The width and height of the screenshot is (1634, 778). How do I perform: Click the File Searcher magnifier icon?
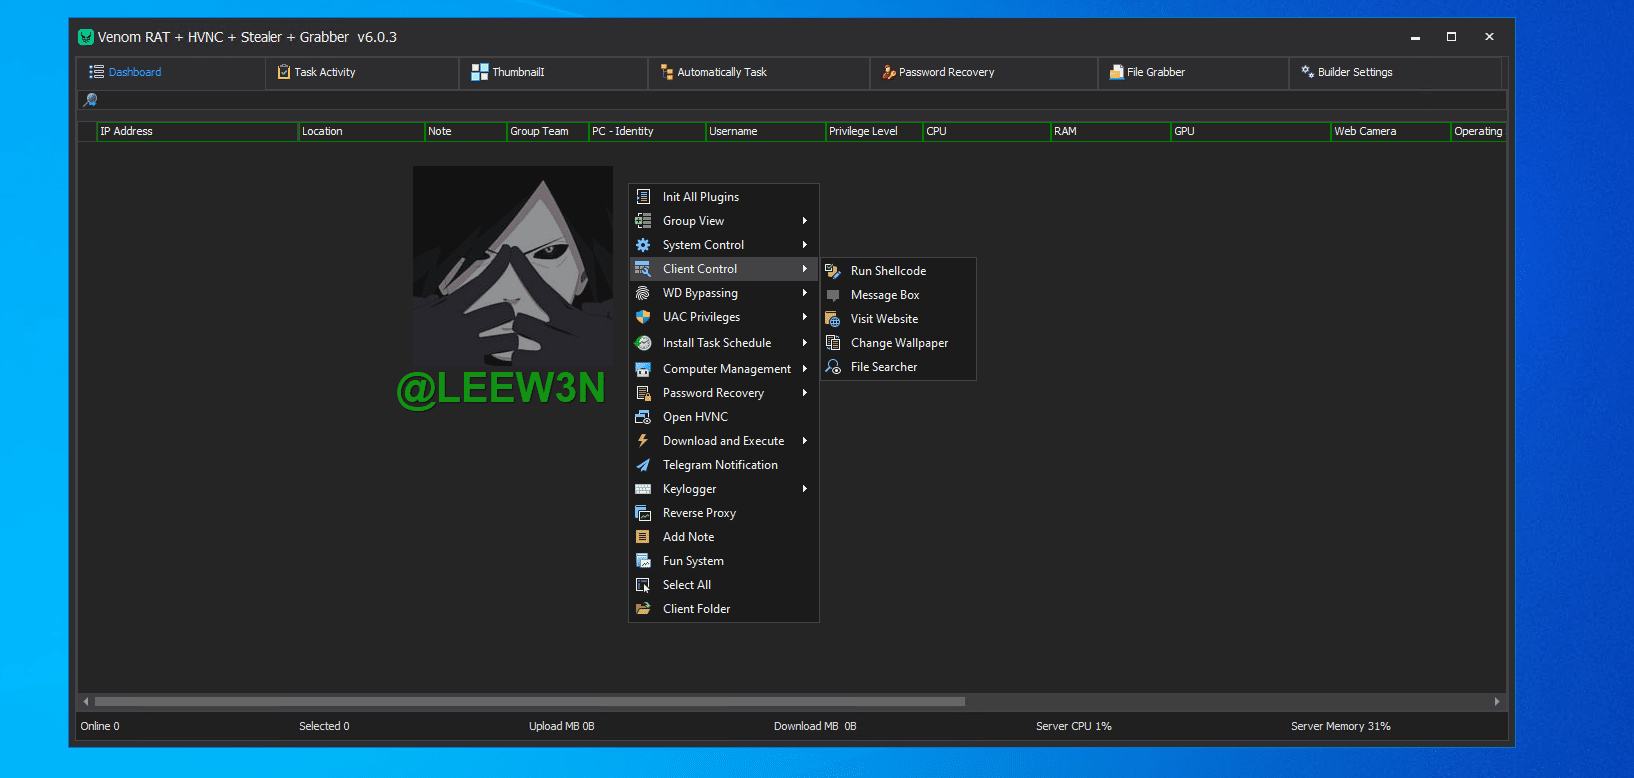(x=832, y=367)
